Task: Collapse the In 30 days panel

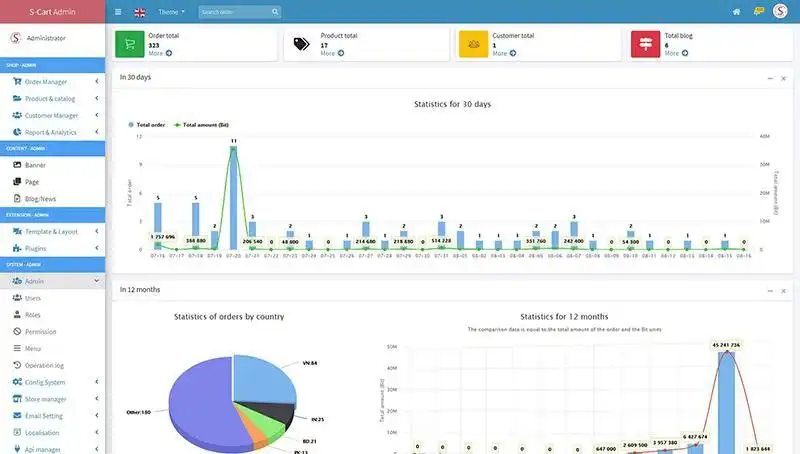Action: tap(770, 78)
